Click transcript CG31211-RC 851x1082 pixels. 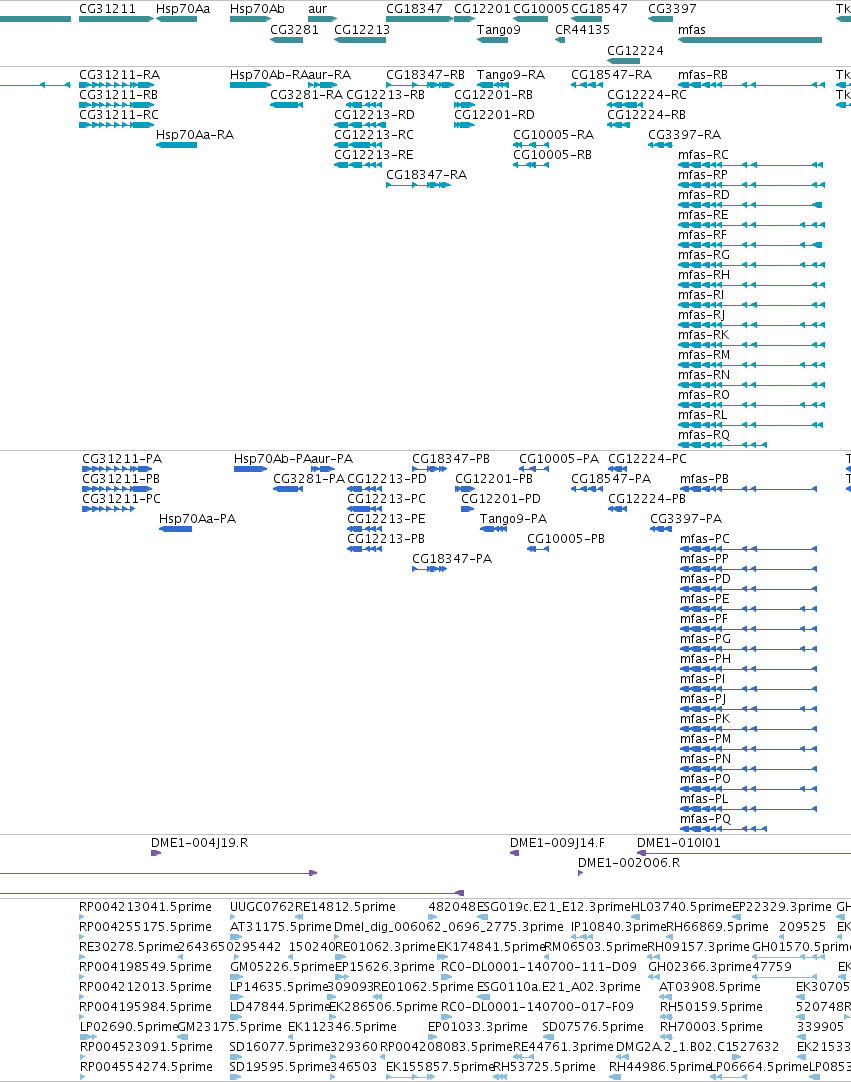[116, 125]
